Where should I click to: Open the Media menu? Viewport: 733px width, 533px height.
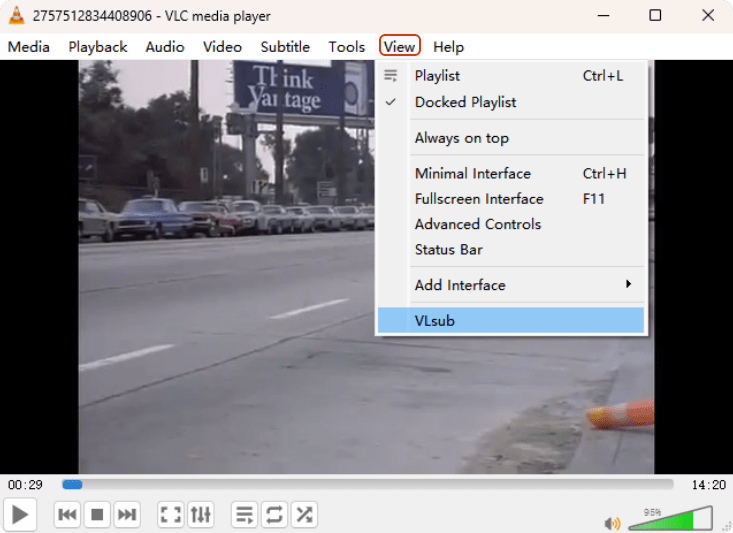29,47
